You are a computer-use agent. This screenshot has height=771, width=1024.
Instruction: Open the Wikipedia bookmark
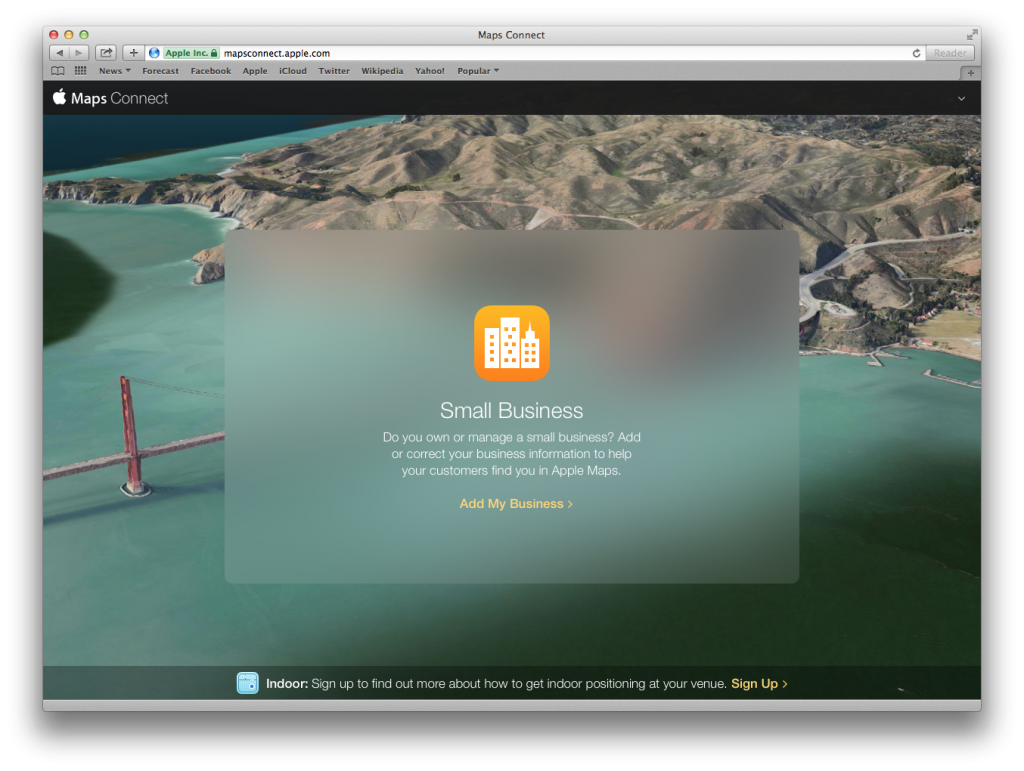click(382, 71)
